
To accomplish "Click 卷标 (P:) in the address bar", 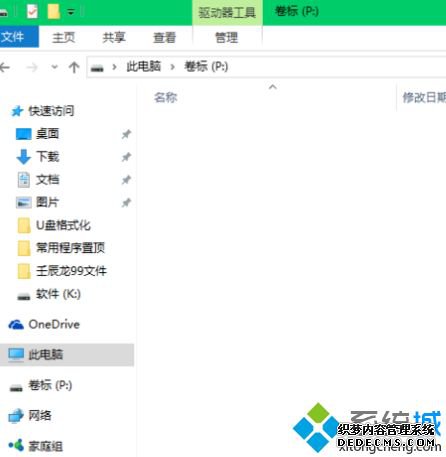I will (206, 66).
